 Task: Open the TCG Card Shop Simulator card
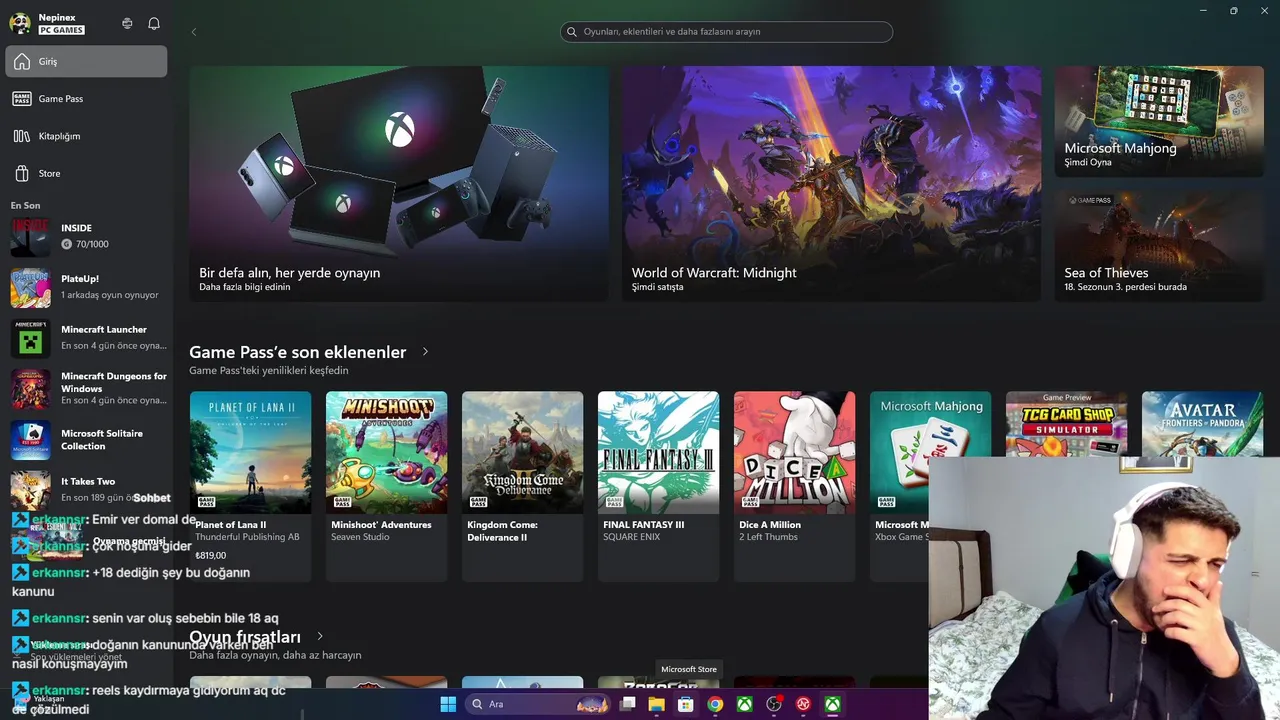pos(1066,424)
